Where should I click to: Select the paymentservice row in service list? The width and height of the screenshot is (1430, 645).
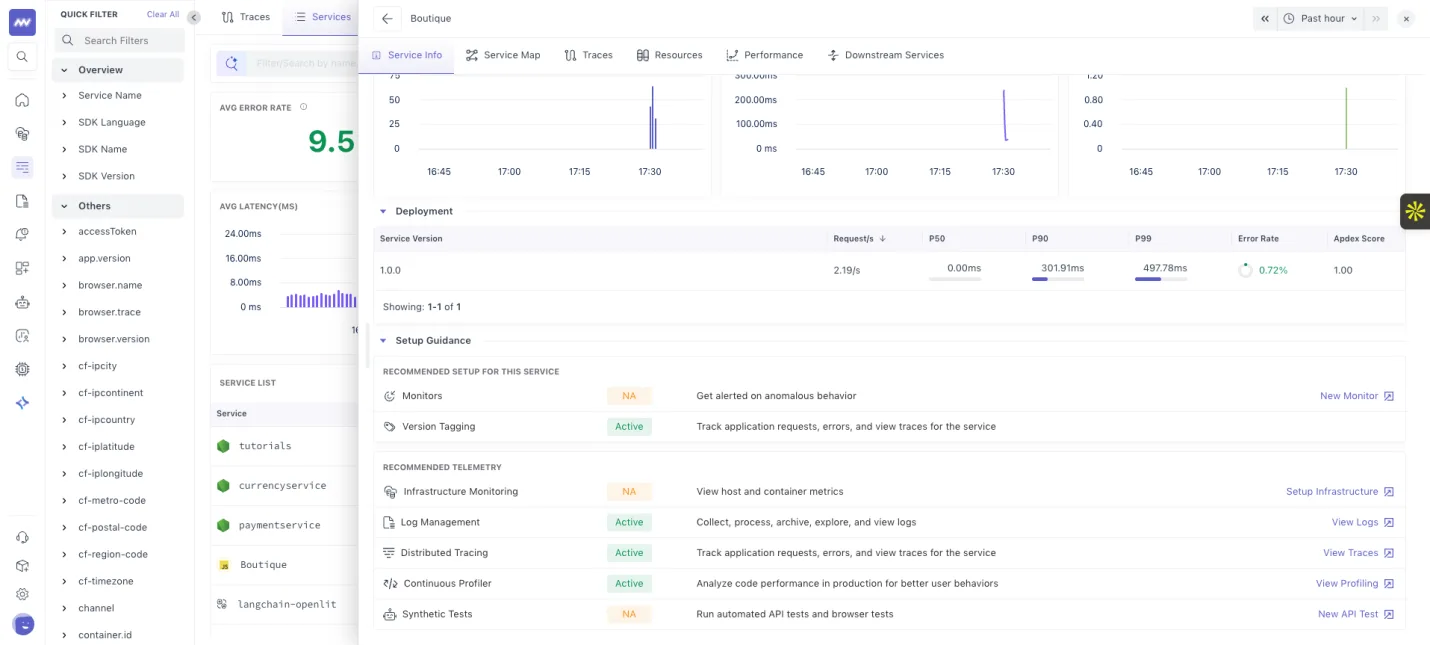285,525
